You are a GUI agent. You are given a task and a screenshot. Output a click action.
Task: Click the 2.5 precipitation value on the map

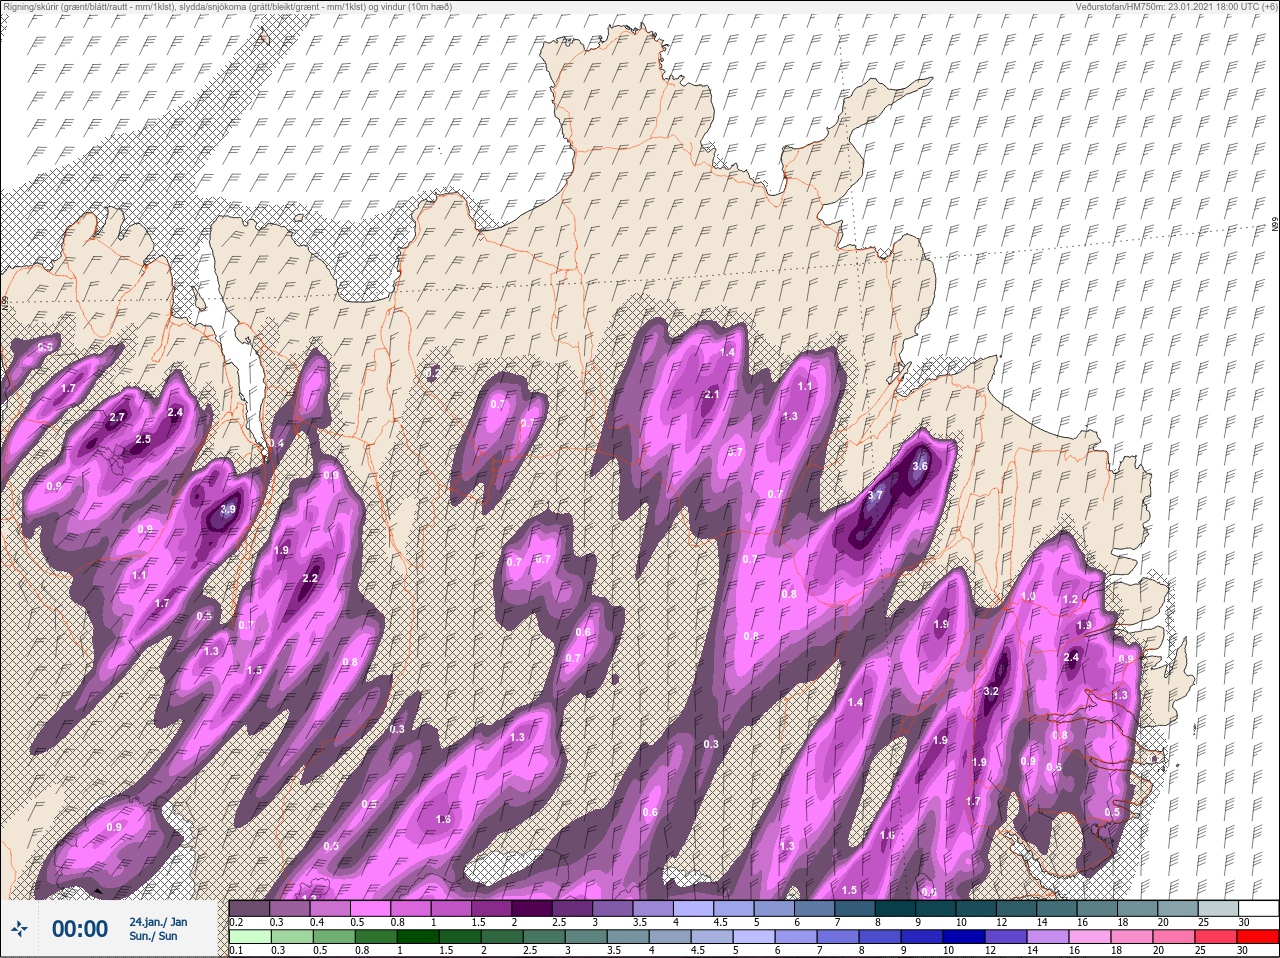(x=142, y=439)
